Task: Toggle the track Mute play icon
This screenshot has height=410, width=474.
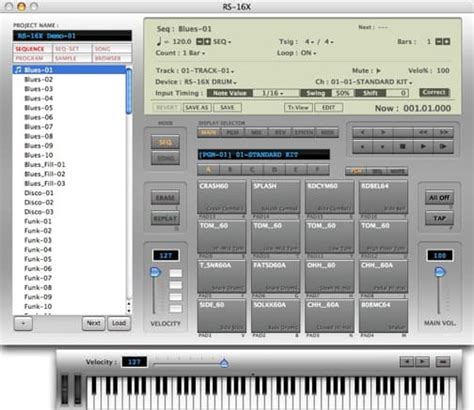Action: click(378, 71)
